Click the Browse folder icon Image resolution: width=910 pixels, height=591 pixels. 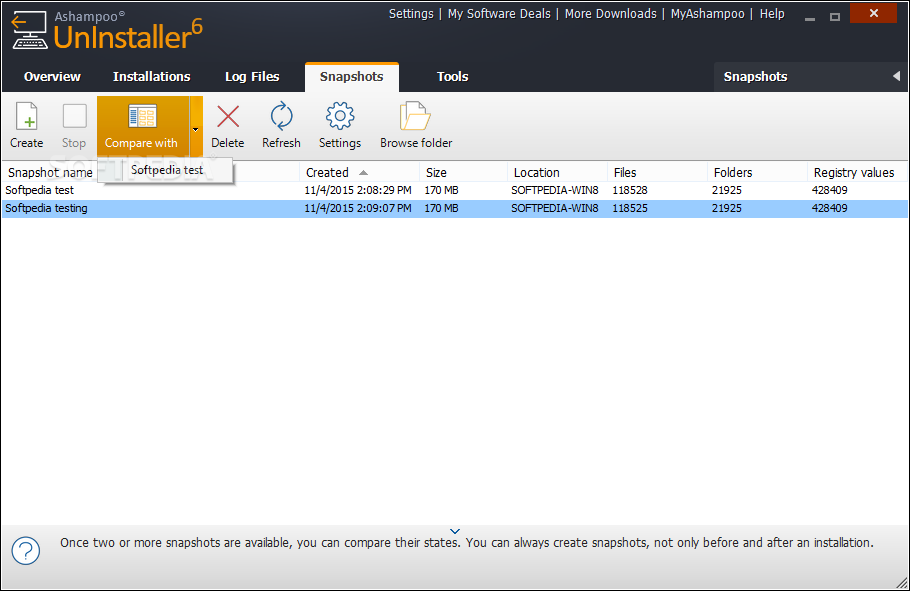[x=415, y=116]
